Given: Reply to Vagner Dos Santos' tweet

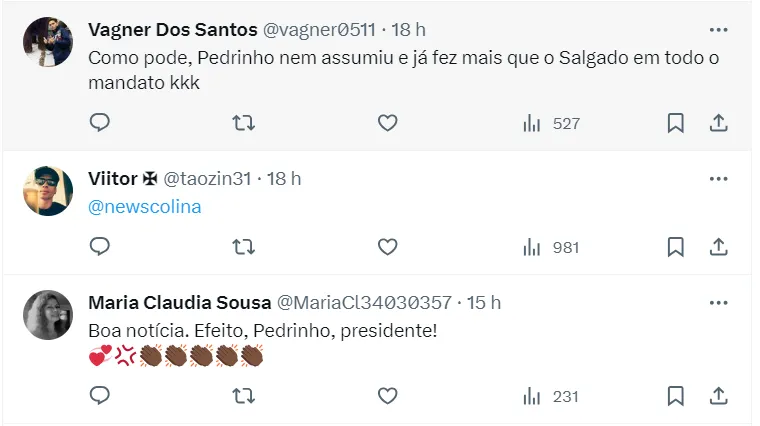Looking at the screenshot, I should point(99,123).
